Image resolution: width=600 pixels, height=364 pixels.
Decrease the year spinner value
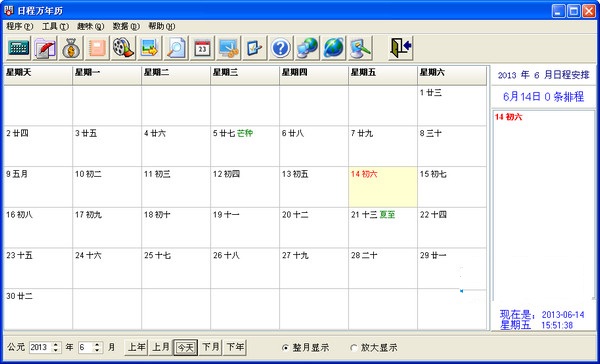click(56, 351)
